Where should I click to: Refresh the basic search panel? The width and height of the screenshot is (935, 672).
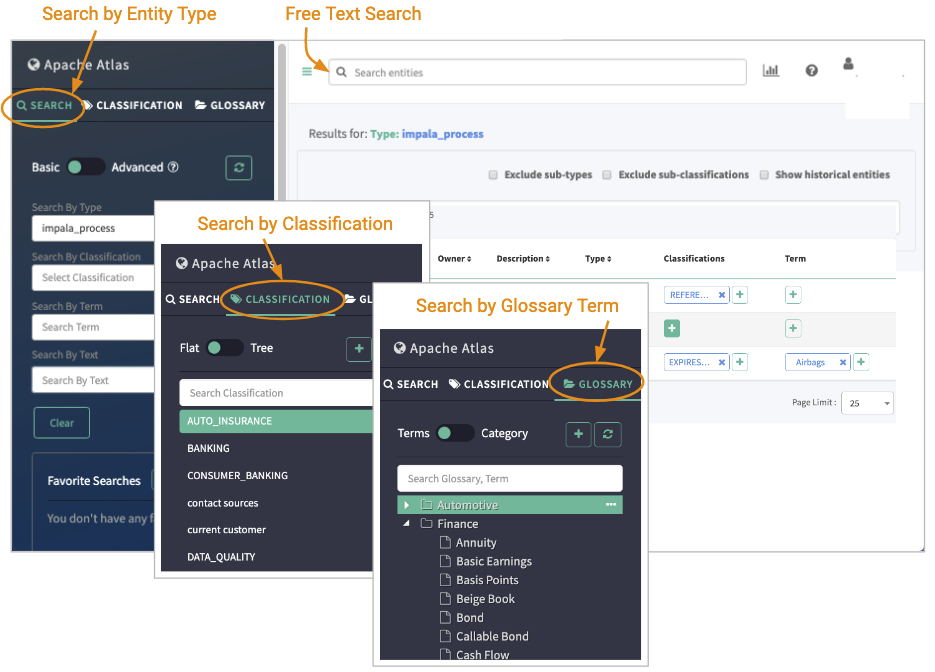coord(238,167)
